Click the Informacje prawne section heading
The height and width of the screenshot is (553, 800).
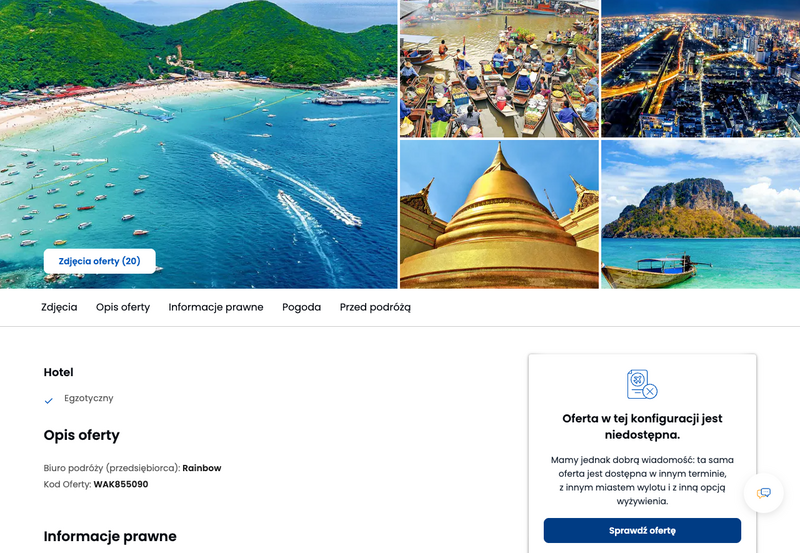click(x=110, y=536)
